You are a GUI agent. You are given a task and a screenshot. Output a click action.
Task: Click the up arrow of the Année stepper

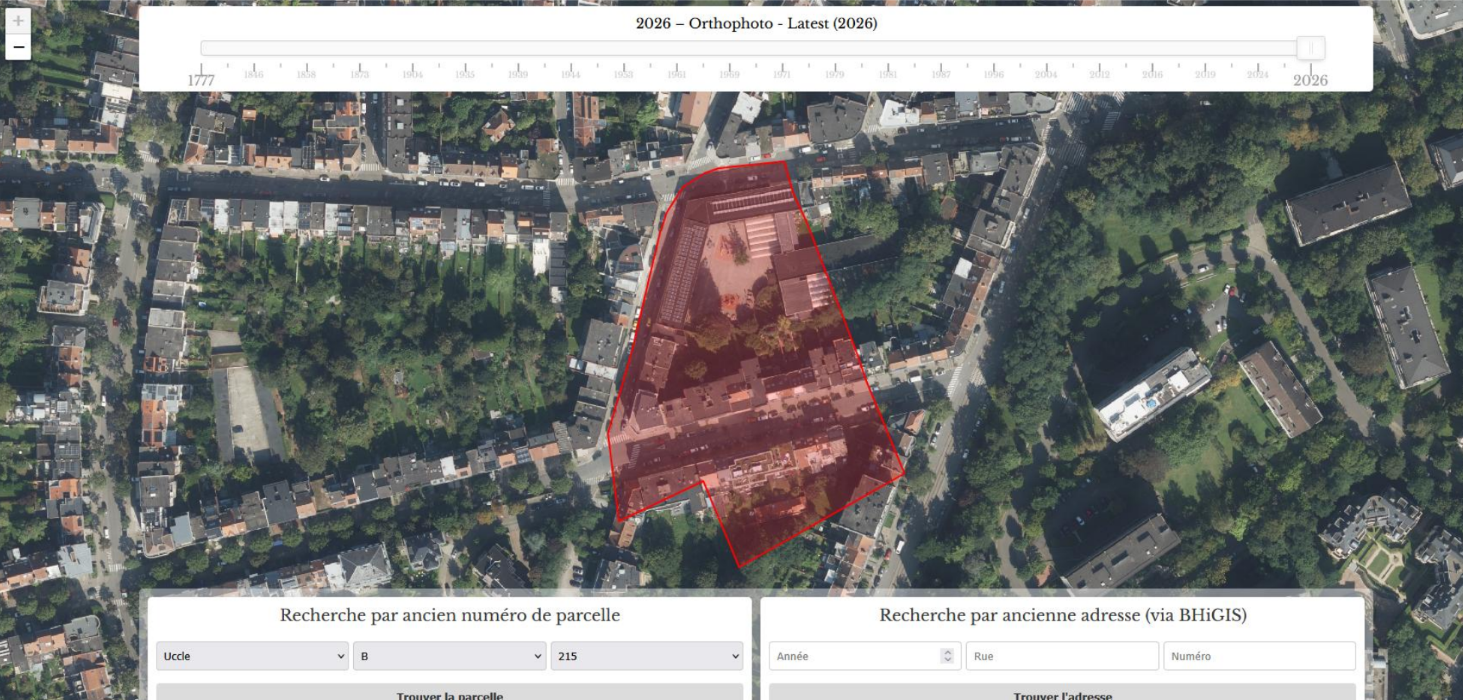[x=948, y=651]
